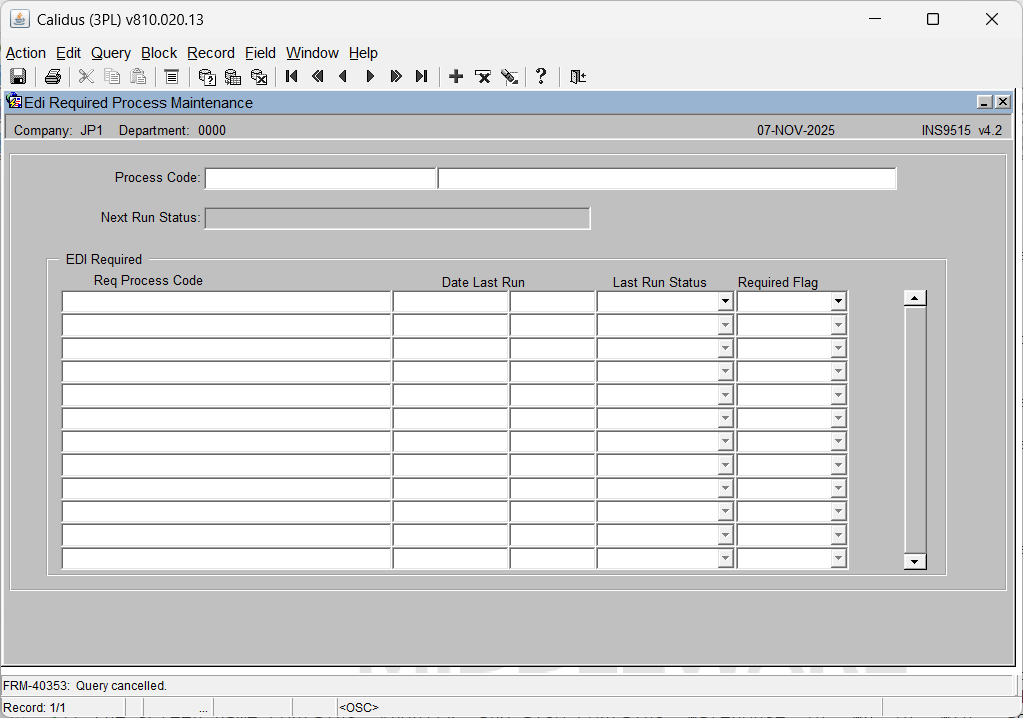Open the Record menu
This screenshot has height=718, width=1023.
[x=211, y=53]
